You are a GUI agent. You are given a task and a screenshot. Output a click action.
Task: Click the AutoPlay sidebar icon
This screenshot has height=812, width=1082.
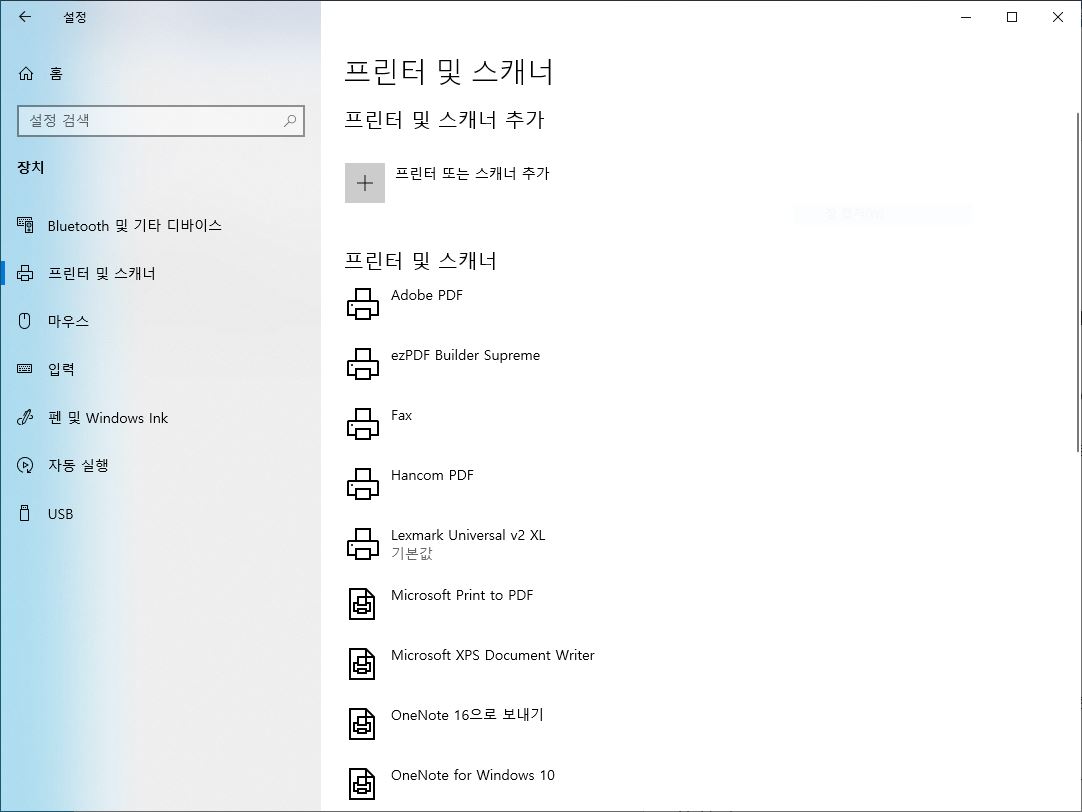pos(25,466)
